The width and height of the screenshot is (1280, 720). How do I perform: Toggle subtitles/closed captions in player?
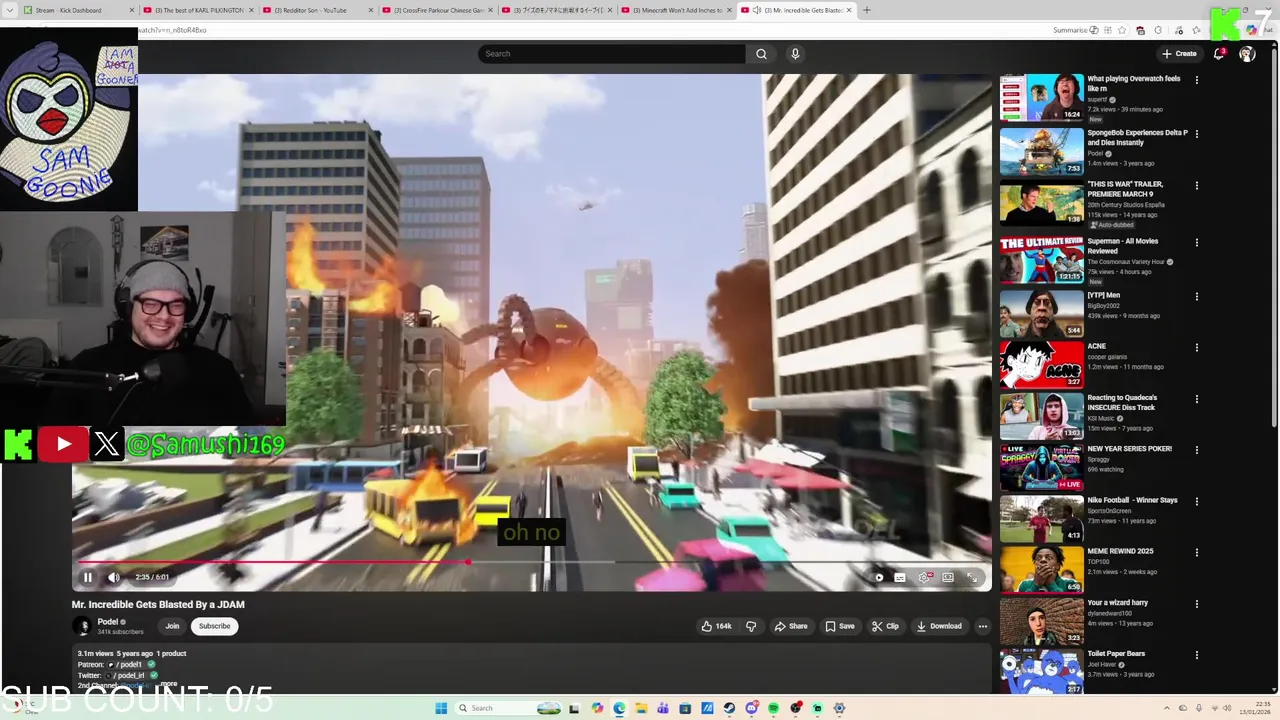pos(900,577)
